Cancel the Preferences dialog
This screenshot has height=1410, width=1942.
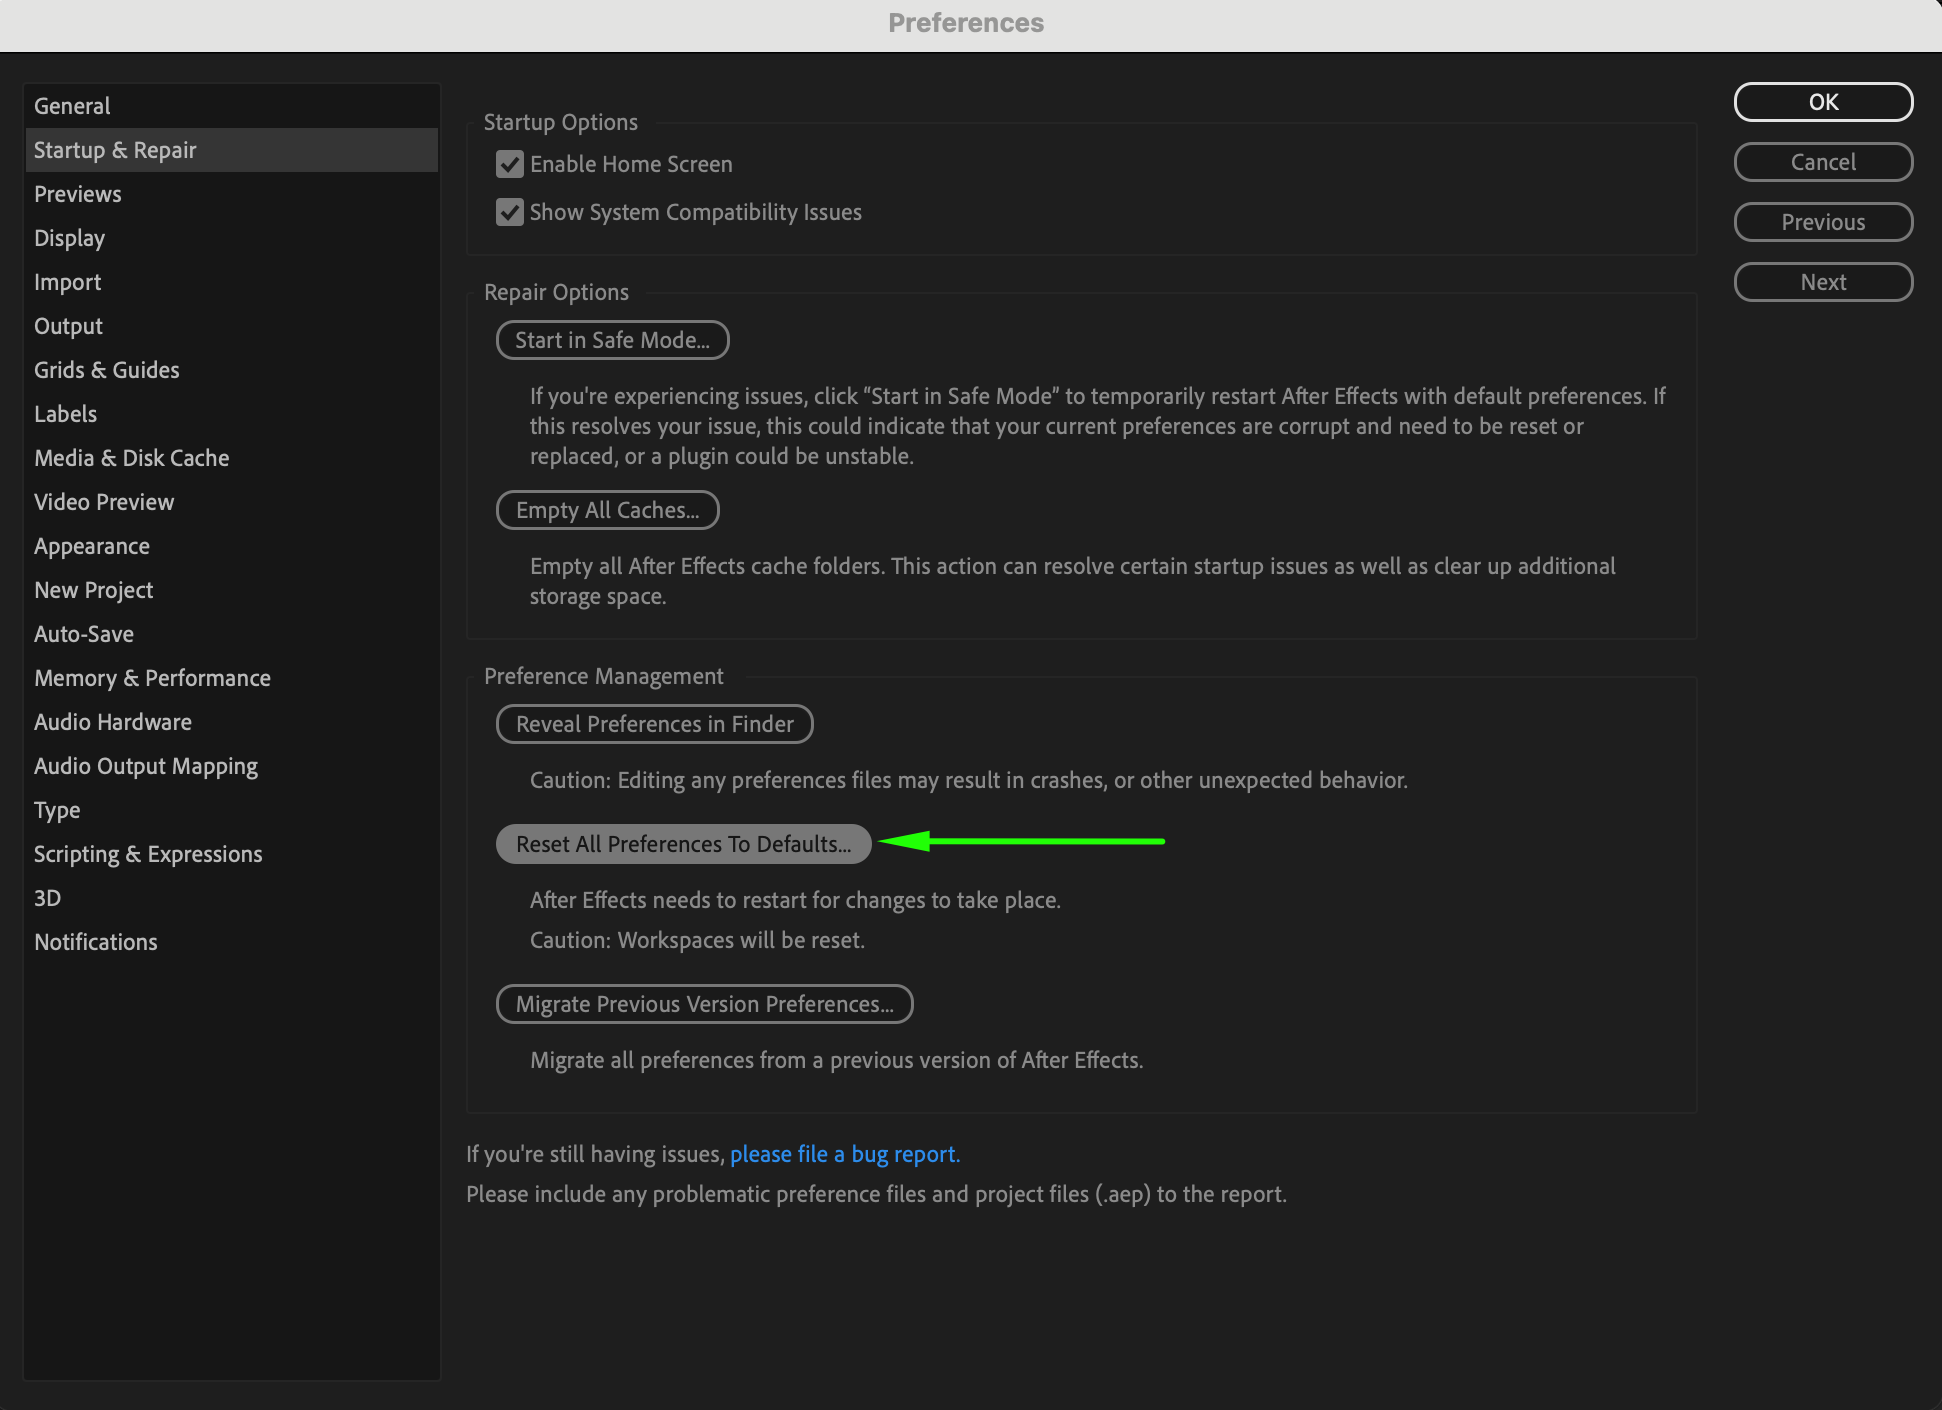point(1822,162)
